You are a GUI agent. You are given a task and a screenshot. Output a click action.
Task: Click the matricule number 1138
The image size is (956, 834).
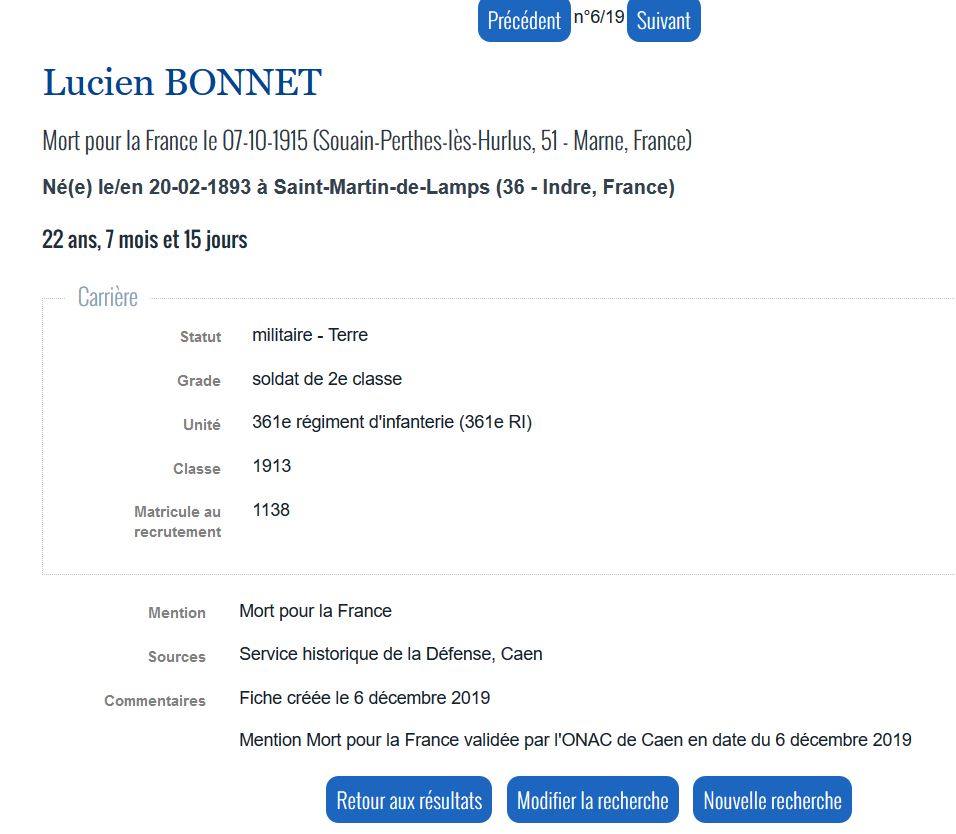tap(271, 510)
